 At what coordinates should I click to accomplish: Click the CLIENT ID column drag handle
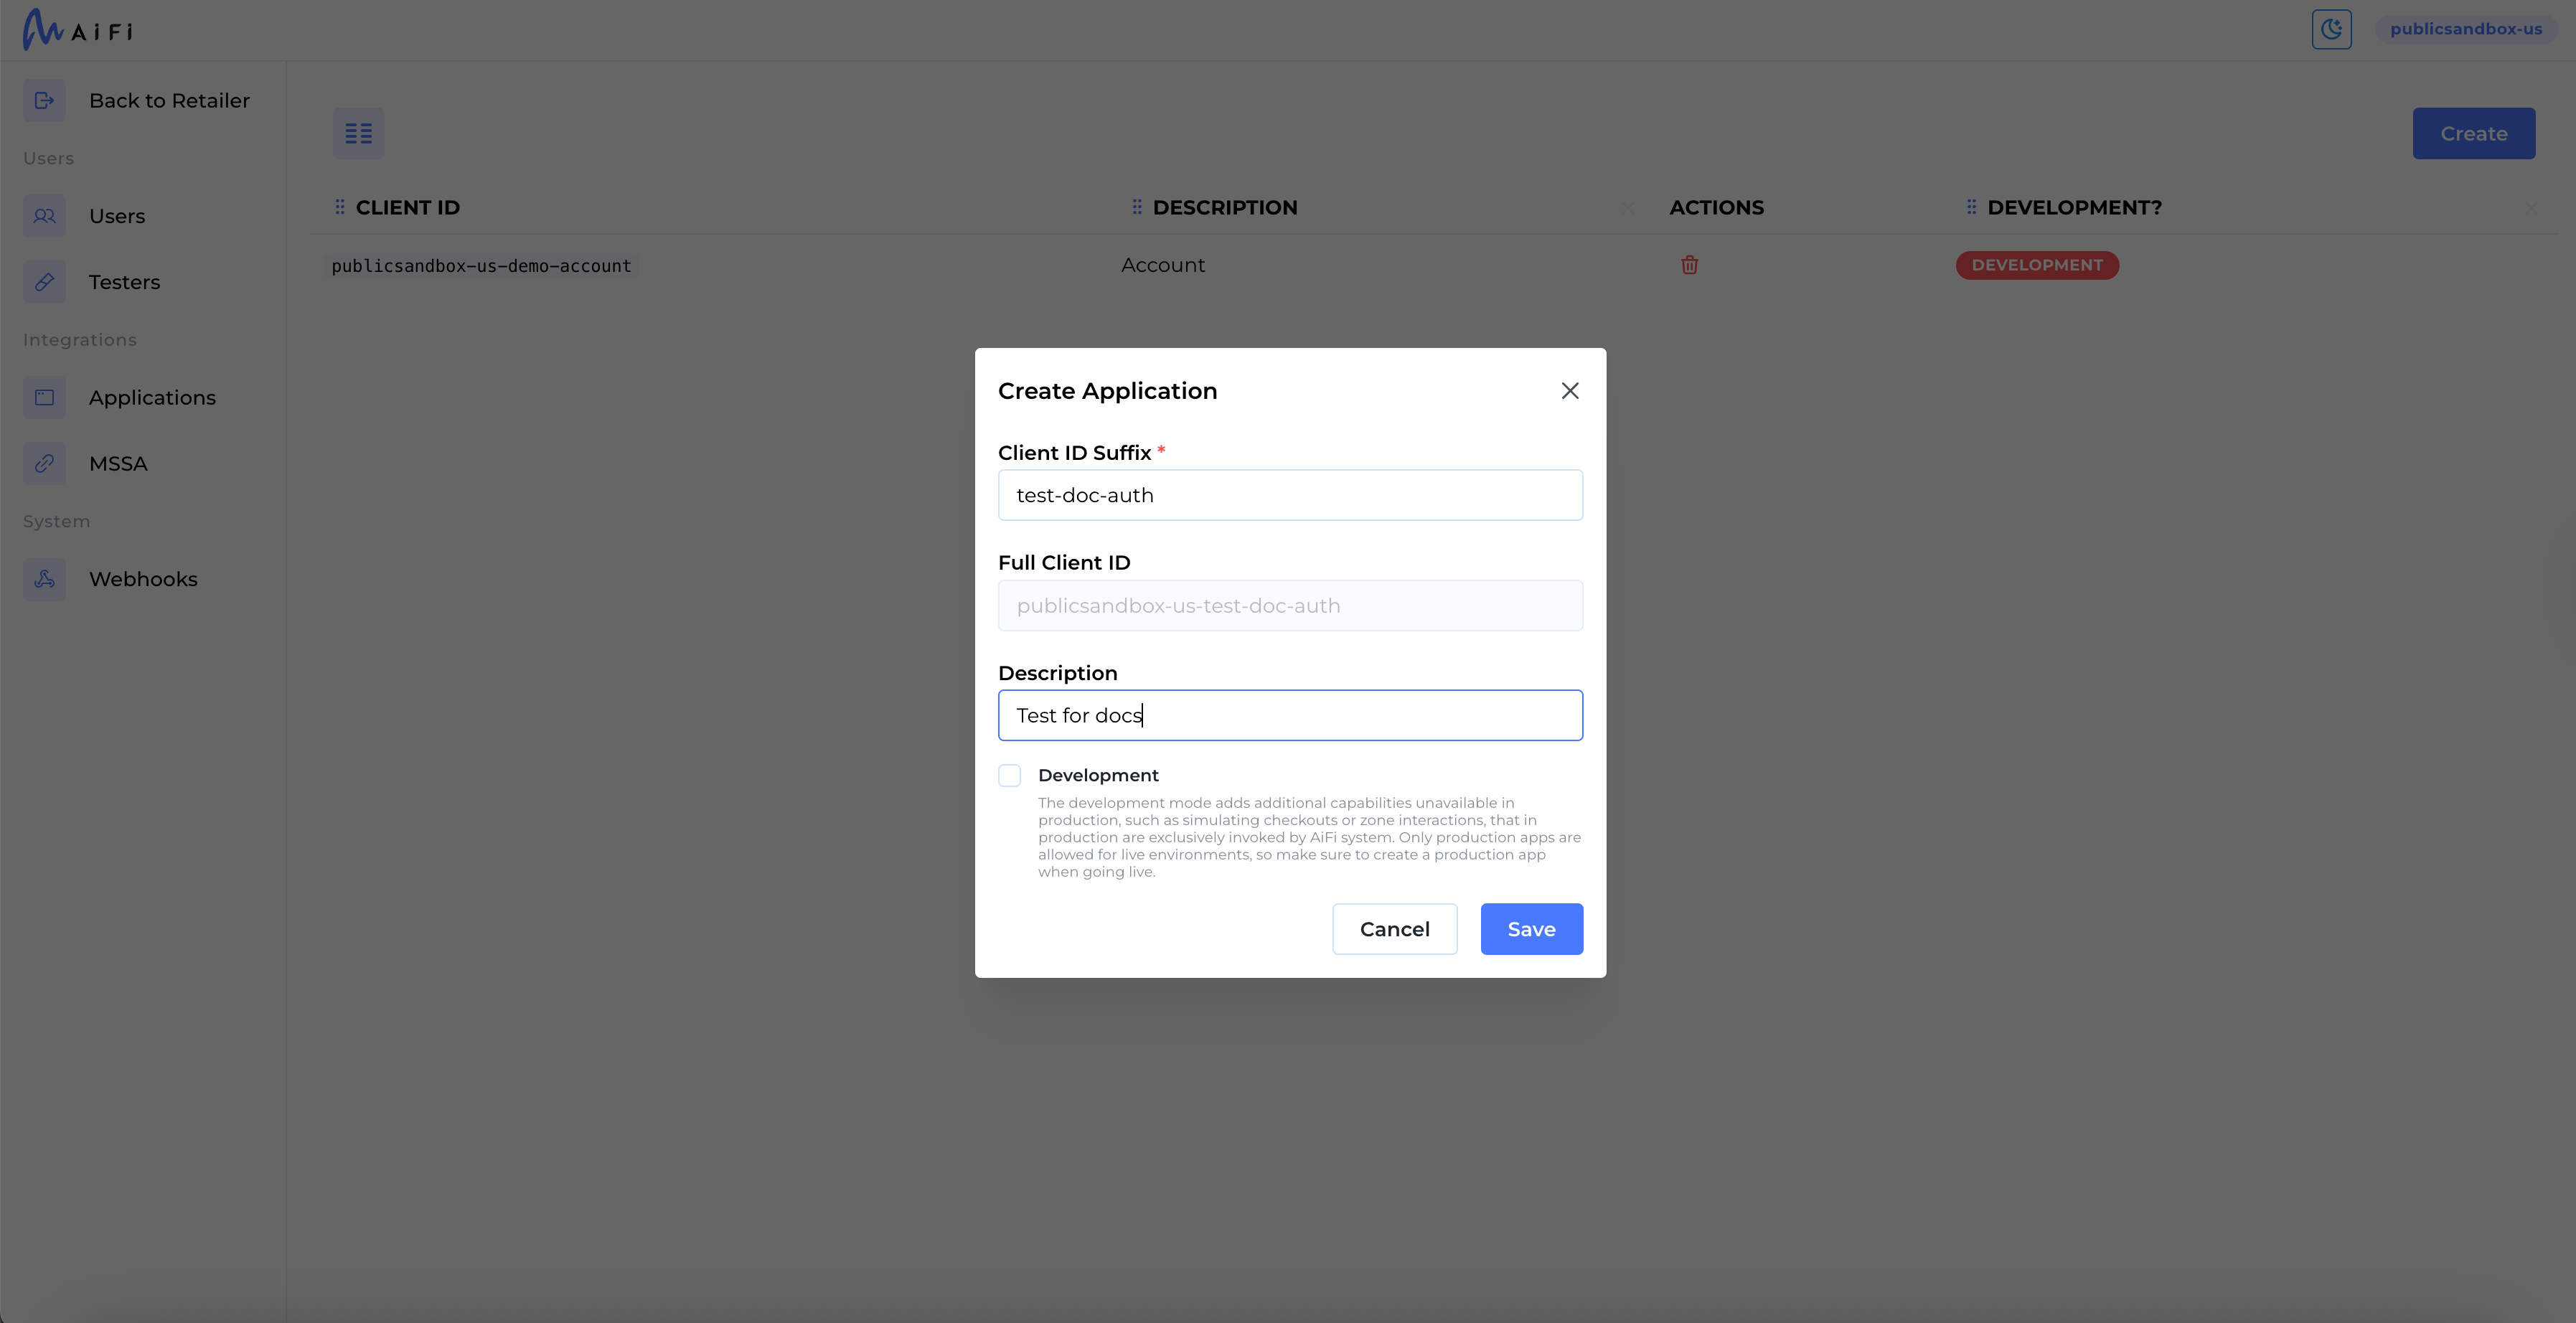tap(340, 207)
